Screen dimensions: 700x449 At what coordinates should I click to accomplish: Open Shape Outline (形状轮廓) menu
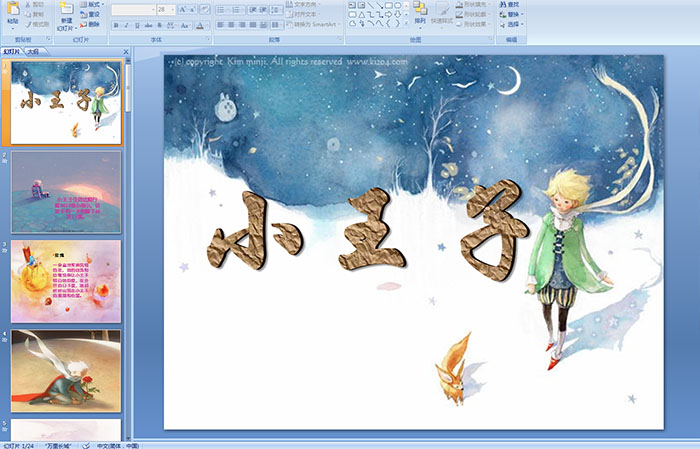tap(474, 14)
